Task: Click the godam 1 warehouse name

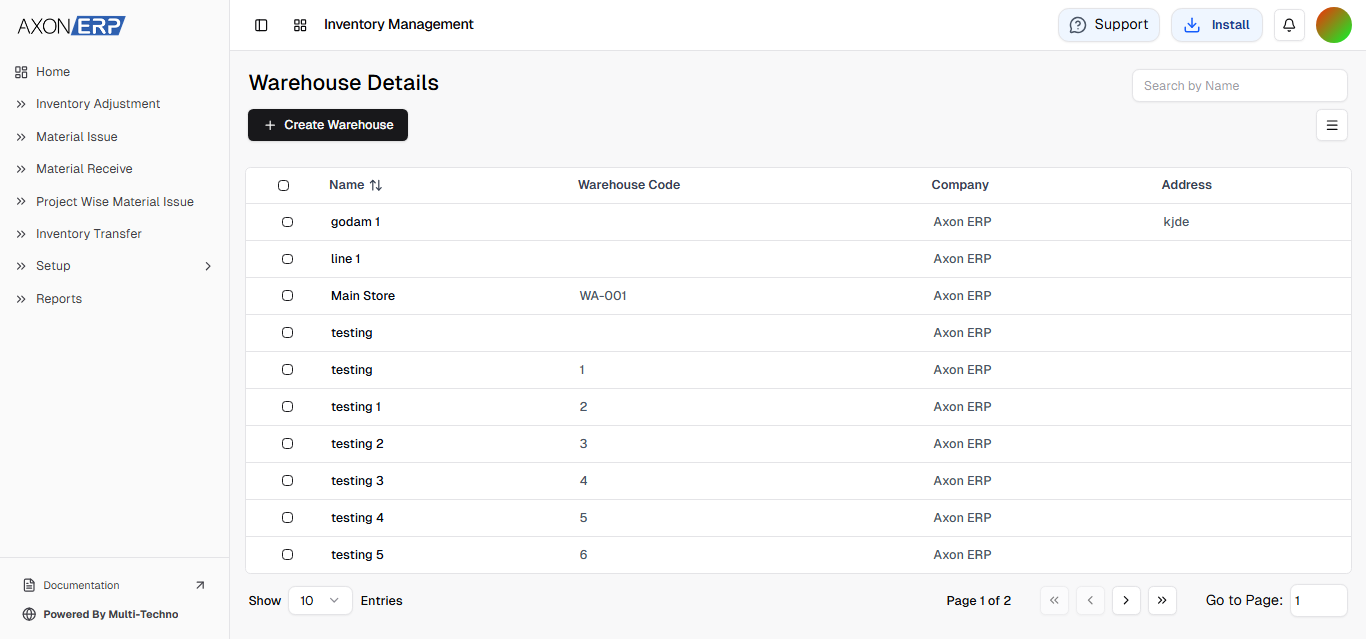Action: click(x=356, y=222)
